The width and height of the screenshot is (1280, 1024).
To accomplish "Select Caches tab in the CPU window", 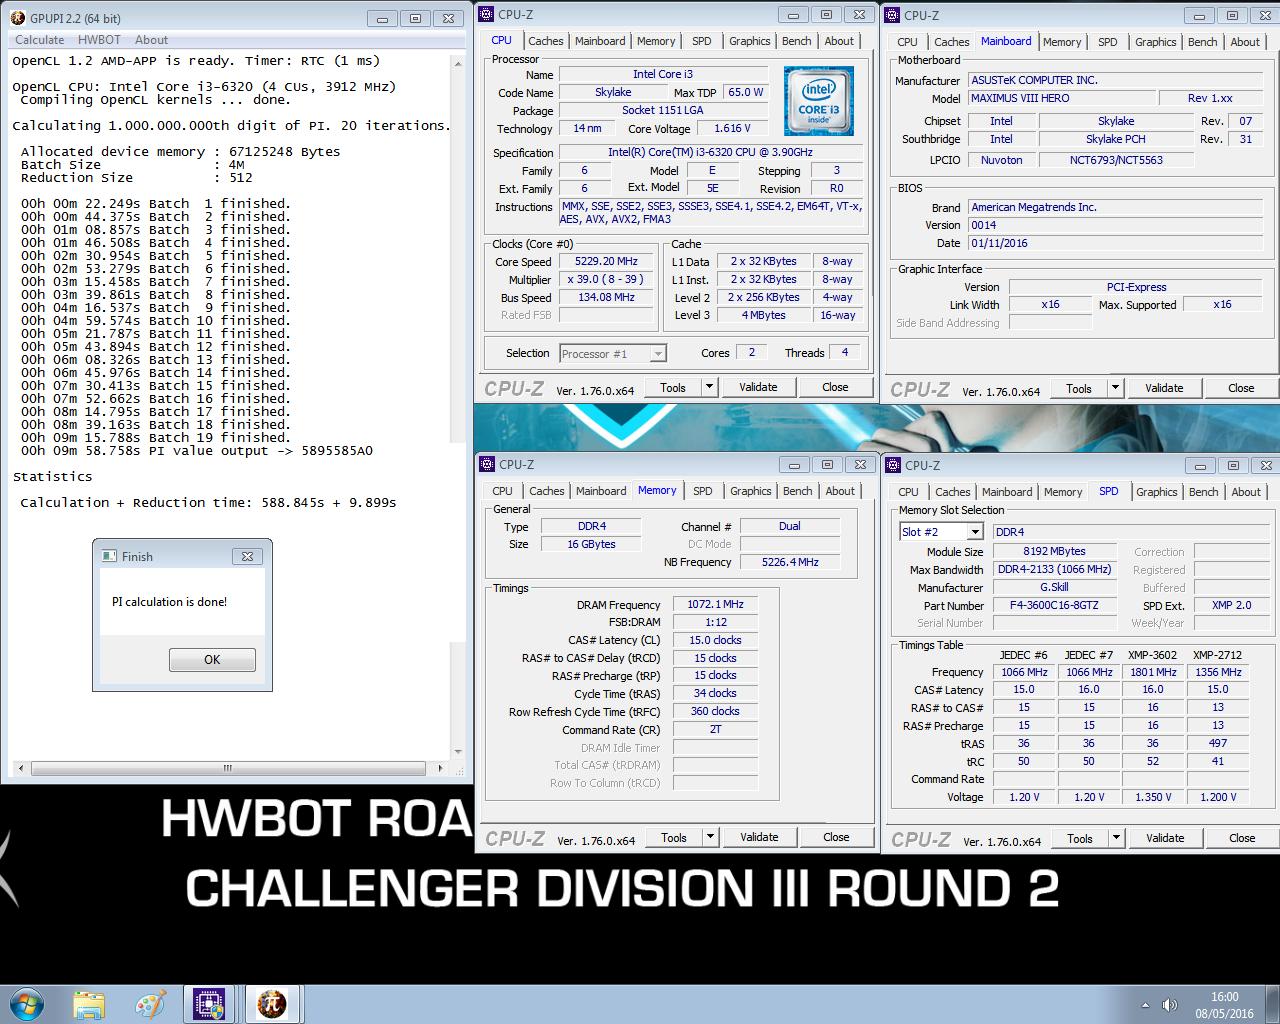I will point(546,41).
